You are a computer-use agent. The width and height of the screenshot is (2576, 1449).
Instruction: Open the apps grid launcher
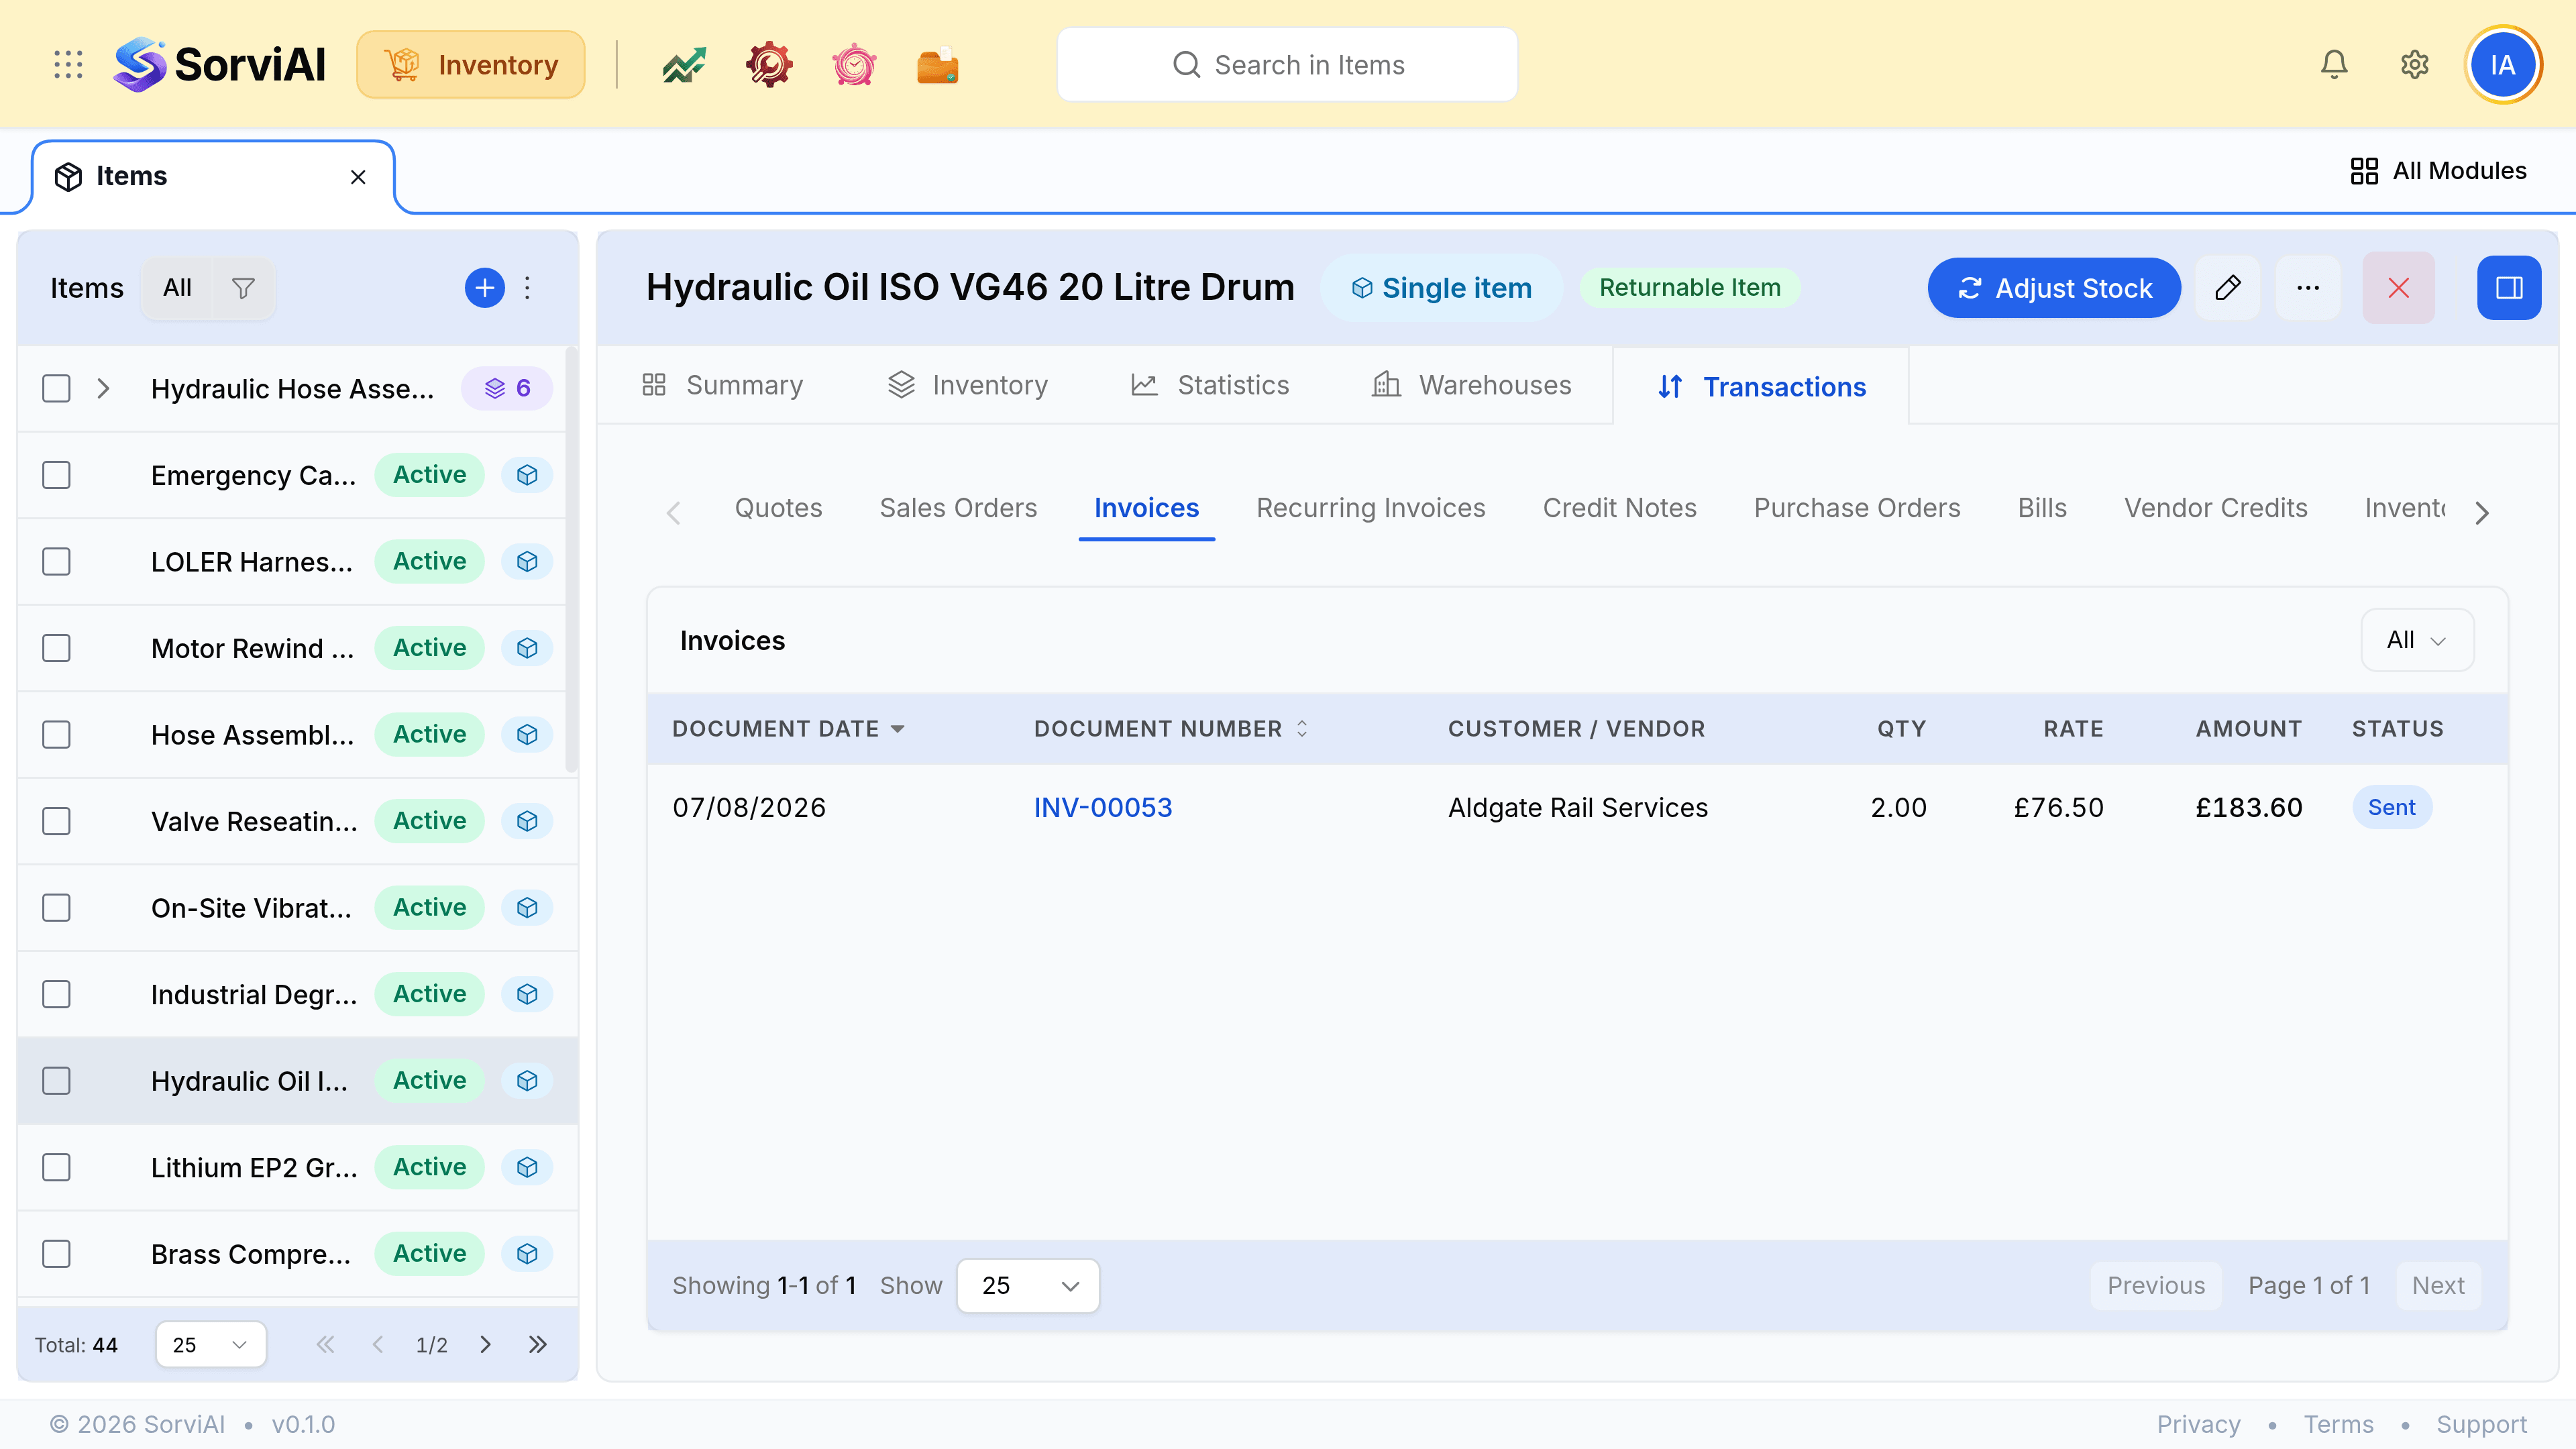(68, 65)
